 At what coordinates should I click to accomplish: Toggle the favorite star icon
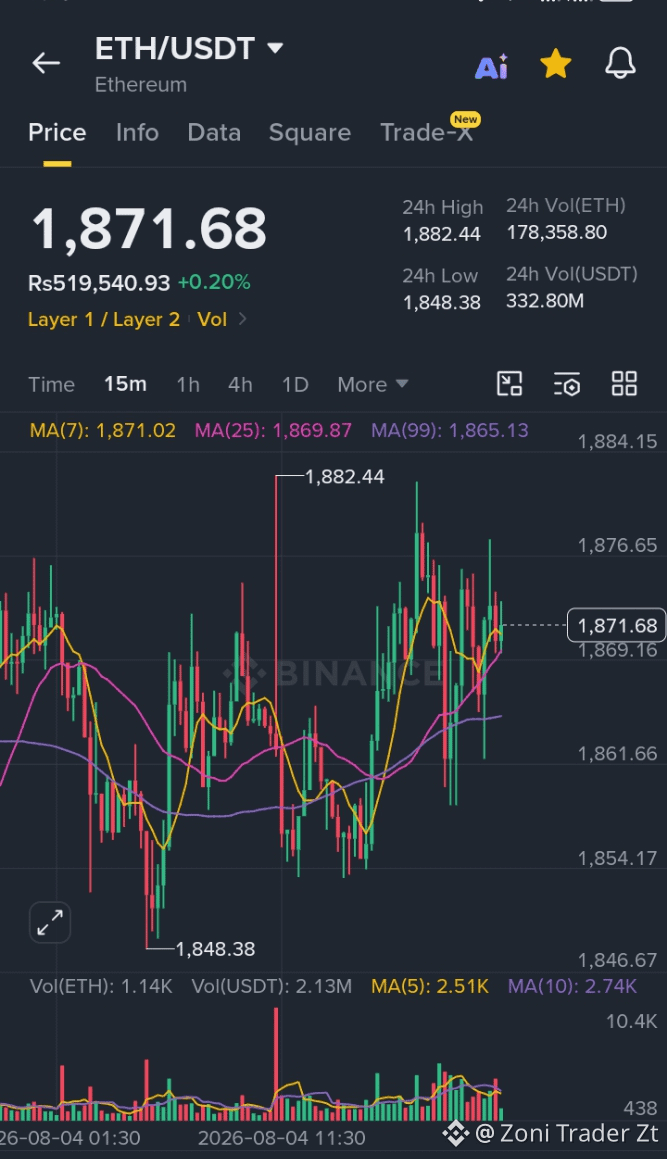[x=555, y=64]
